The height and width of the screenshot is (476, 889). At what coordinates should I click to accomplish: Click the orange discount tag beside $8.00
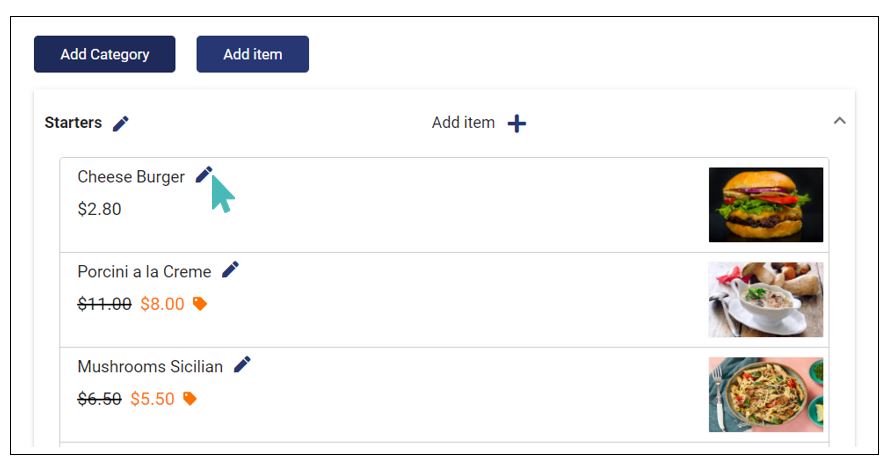[200, 304]
